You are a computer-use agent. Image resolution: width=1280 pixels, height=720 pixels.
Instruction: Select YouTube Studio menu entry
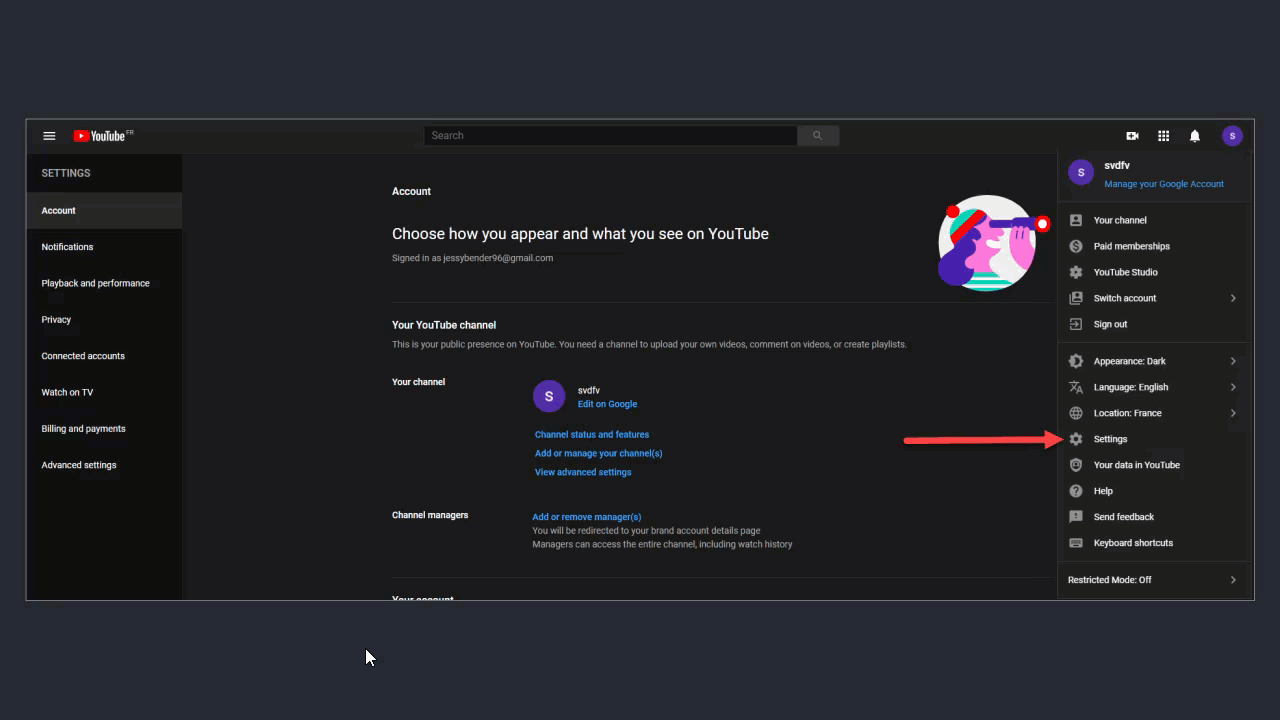1155,272
